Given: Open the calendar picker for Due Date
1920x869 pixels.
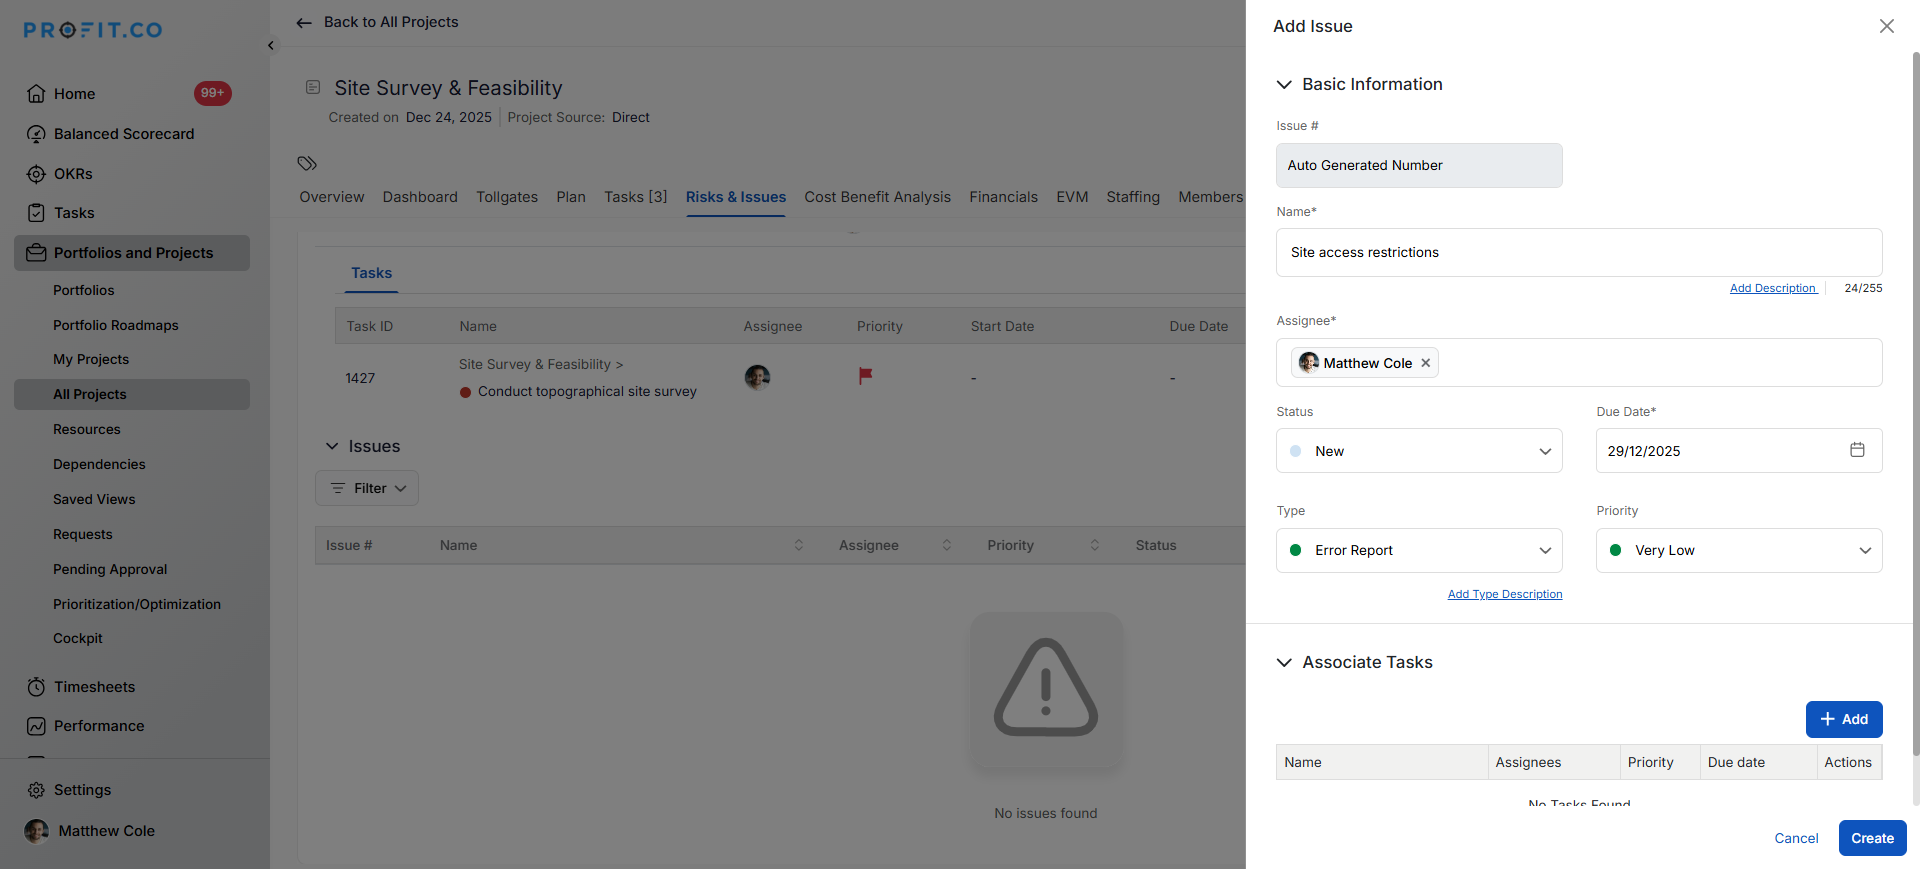Looking at the screenshot, I should 1857,450.
